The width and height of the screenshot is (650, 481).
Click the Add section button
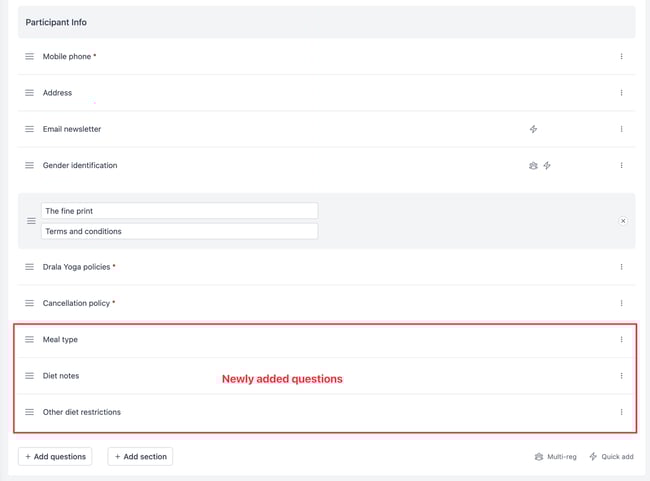140,457
